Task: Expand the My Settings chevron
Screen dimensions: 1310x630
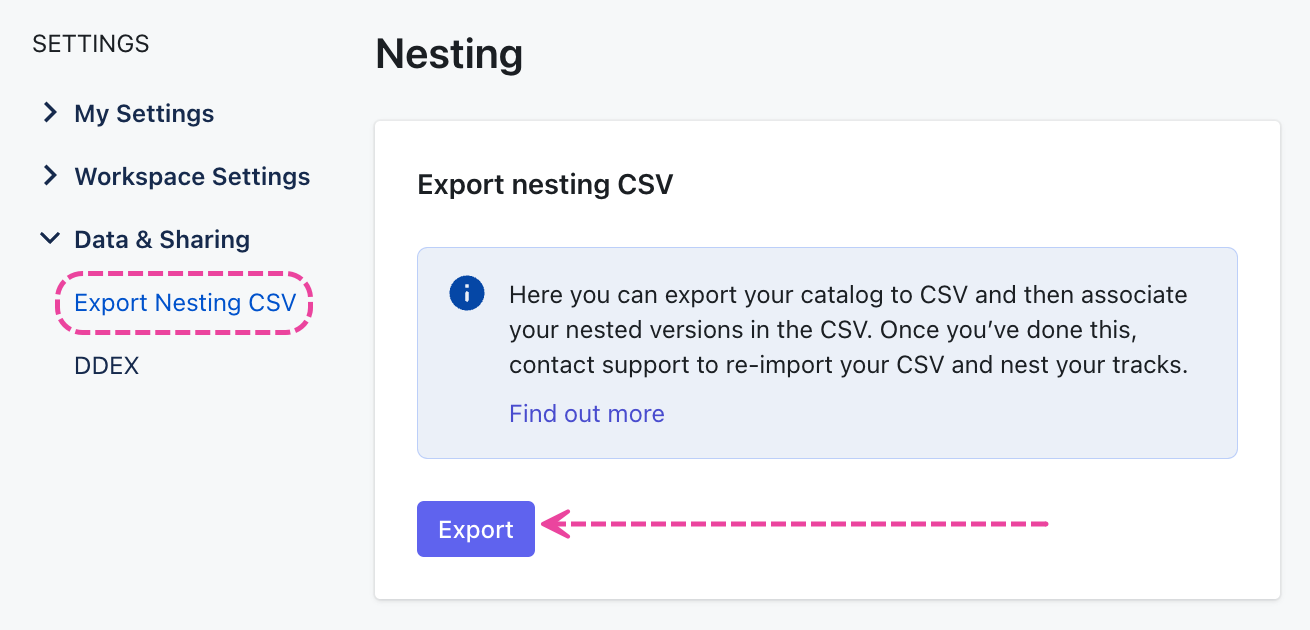Action: click(49, 113)
